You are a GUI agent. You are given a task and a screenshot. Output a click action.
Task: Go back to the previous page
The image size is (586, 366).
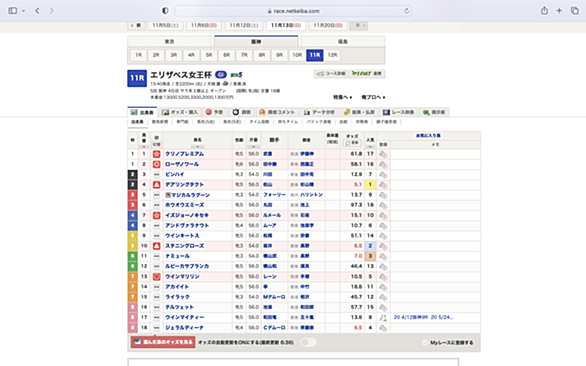click(x=37, y=10)
